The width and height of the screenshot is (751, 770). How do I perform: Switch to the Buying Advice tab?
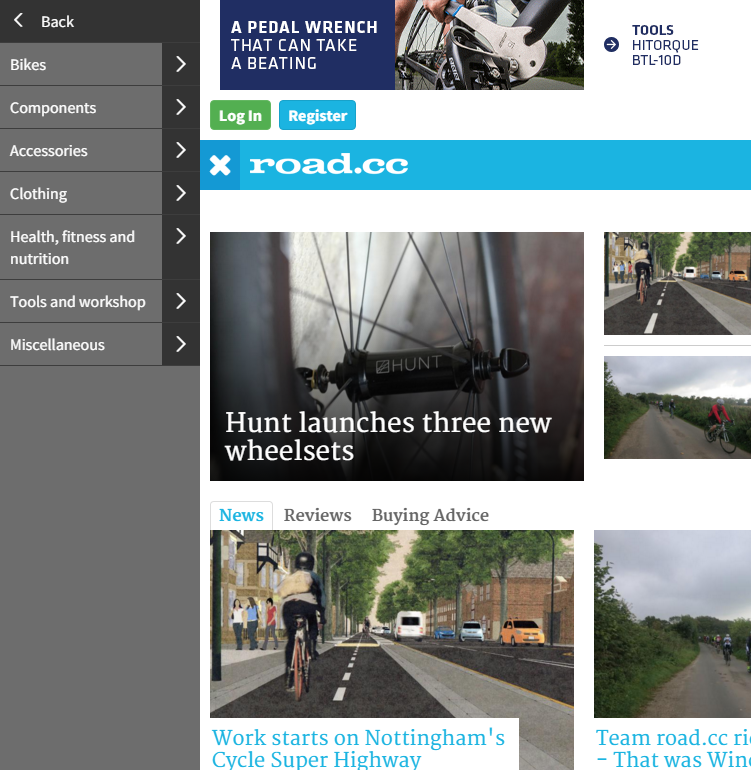[x=430, y=515]
